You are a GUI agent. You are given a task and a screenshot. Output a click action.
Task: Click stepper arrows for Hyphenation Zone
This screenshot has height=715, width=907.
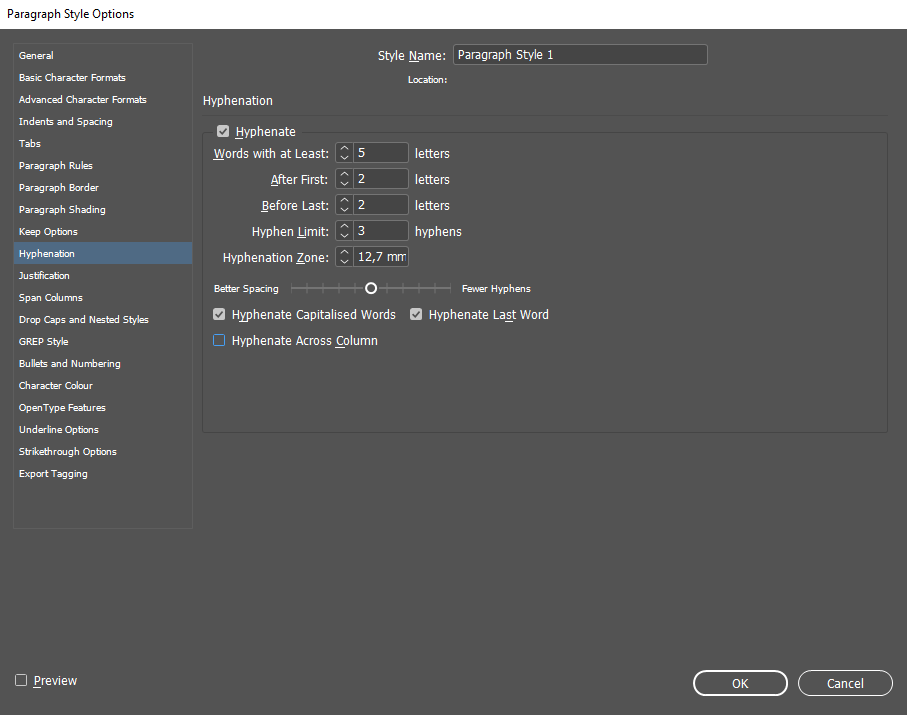click(344, 257)
